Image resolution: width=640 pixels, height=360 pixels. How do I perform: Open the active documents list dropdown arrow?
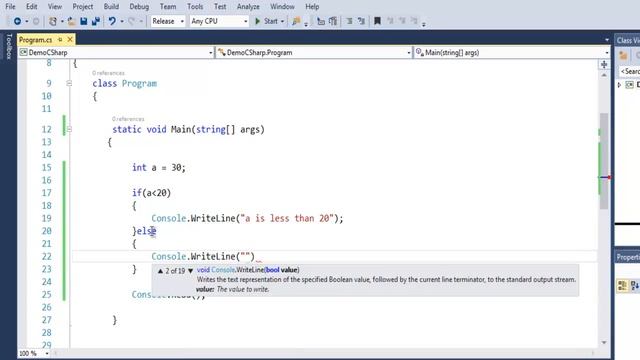pos(607,40)
